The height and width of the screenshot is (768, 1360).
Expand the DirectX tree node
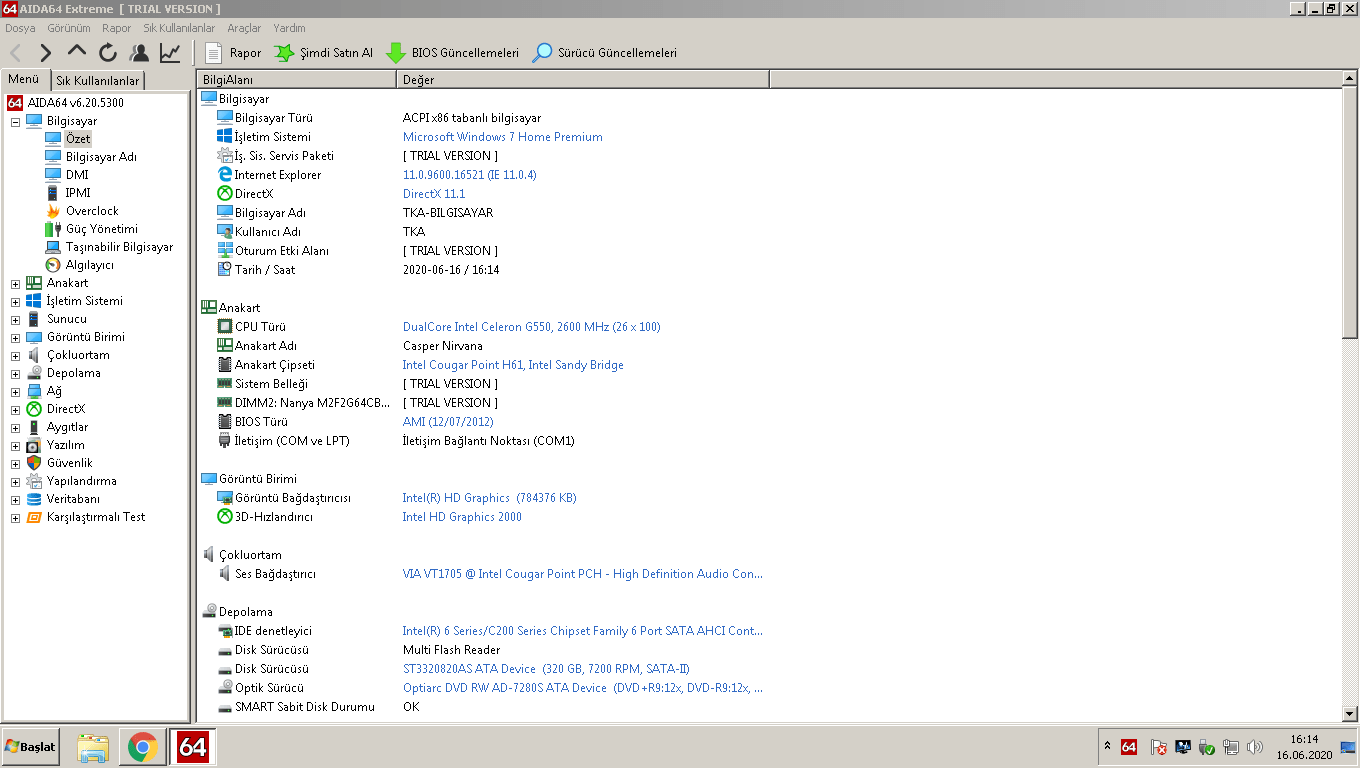tap(15, 410)
